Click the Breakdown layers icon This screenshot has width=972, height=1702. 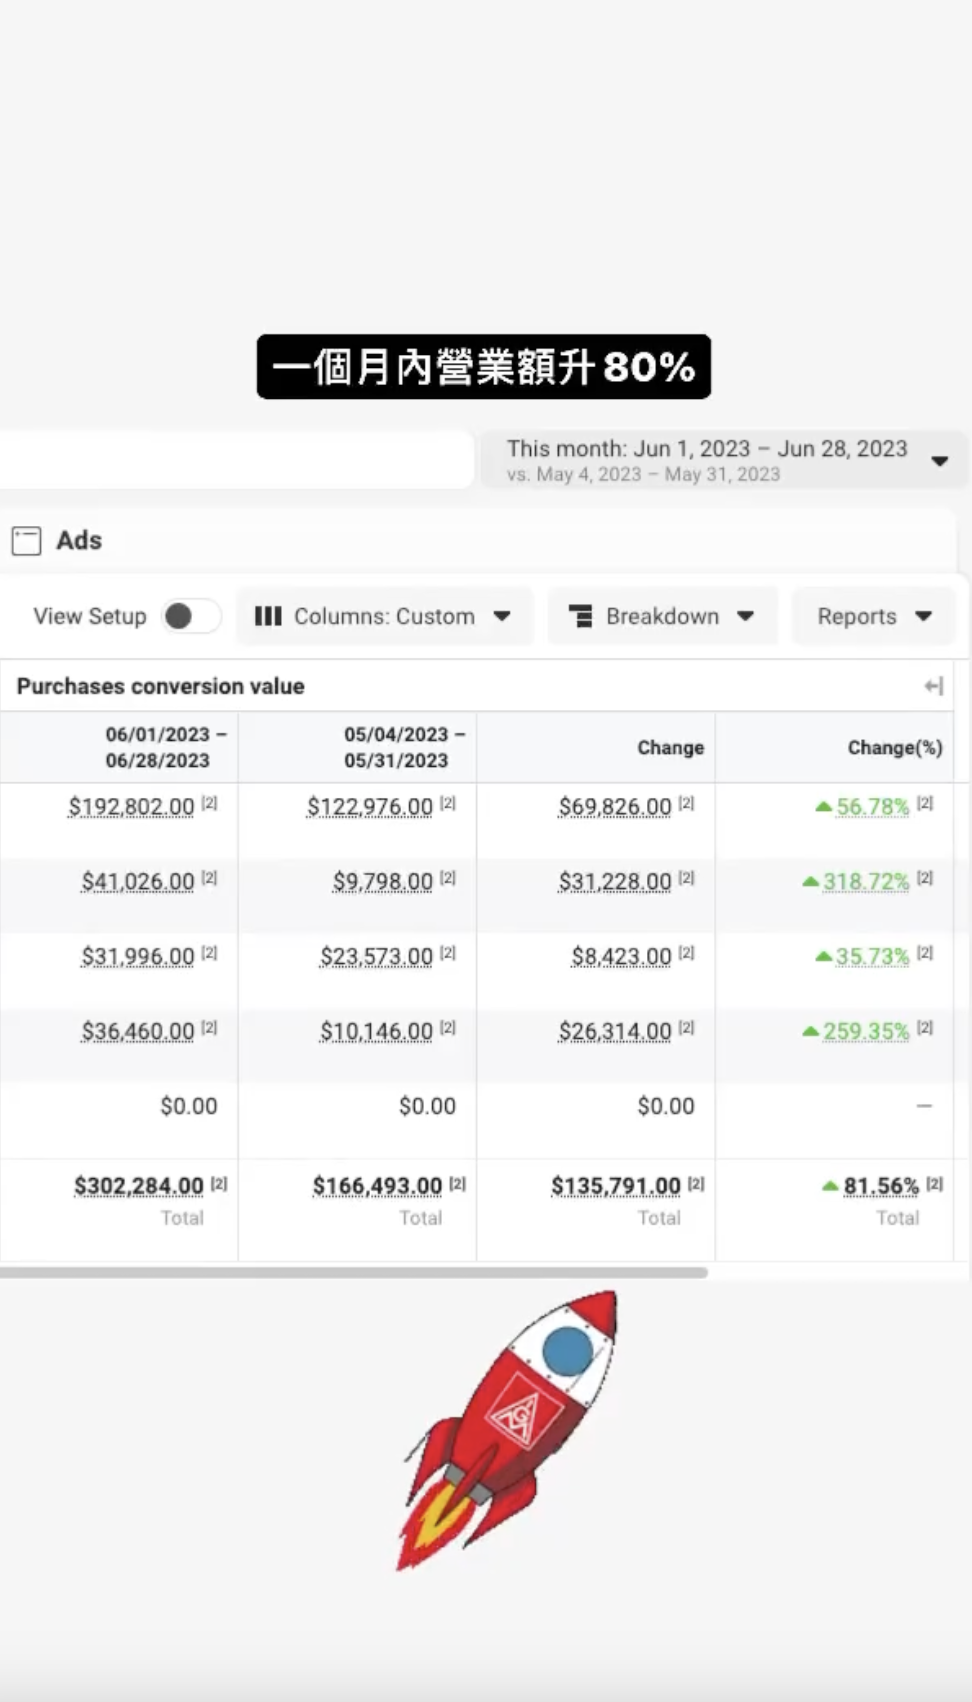pos(580,616)
